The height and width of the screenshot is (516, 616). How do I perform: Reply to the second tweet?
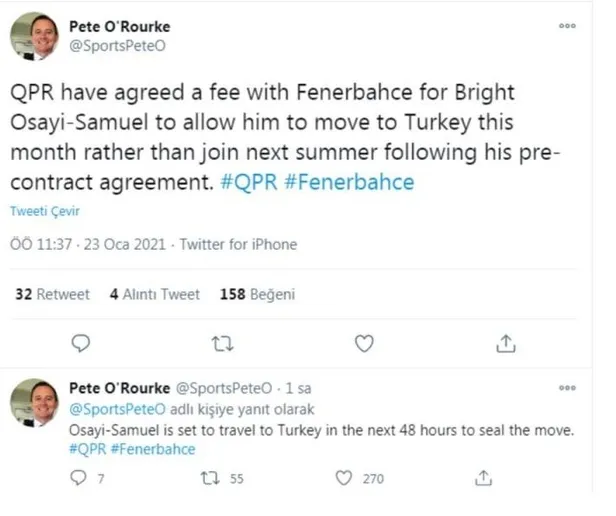(x=83, y=478)
